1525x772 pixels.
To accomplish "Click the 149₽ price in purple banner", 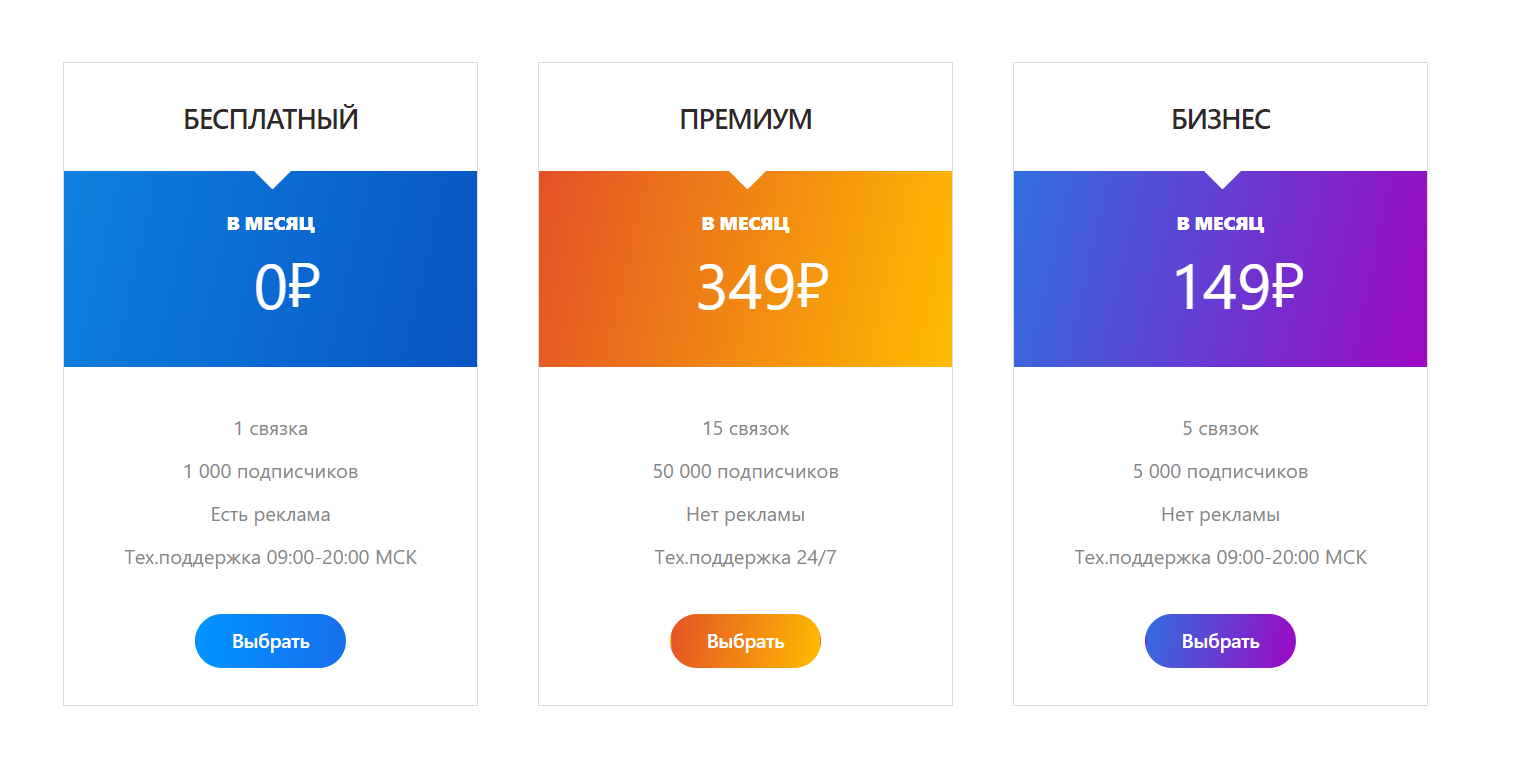I will pyautogui.click(x=1238, y=288).
